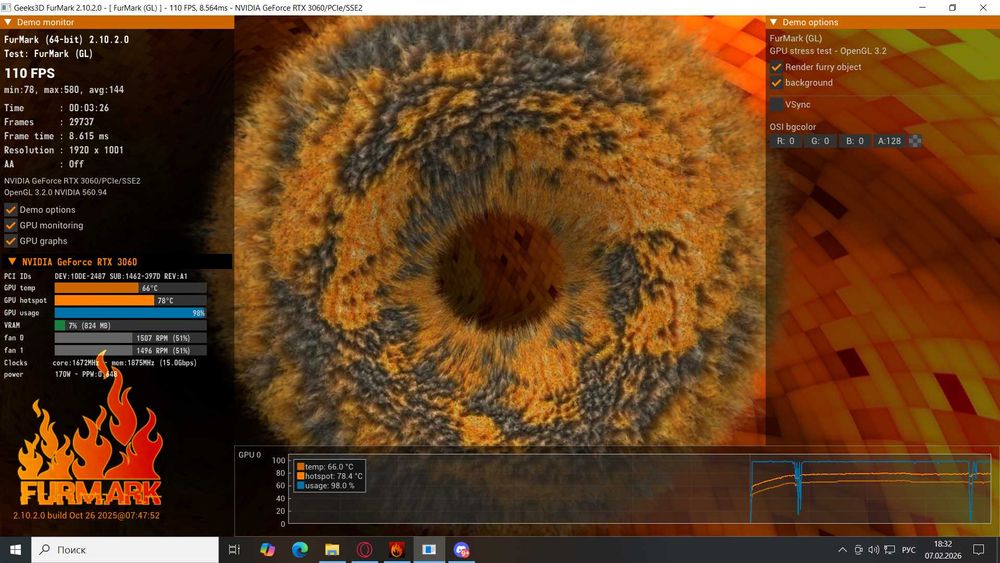Viewport: 1000px width, 563px height.
Task: Open File Explorer from the taskbar
Action: [x=332, y=550]
